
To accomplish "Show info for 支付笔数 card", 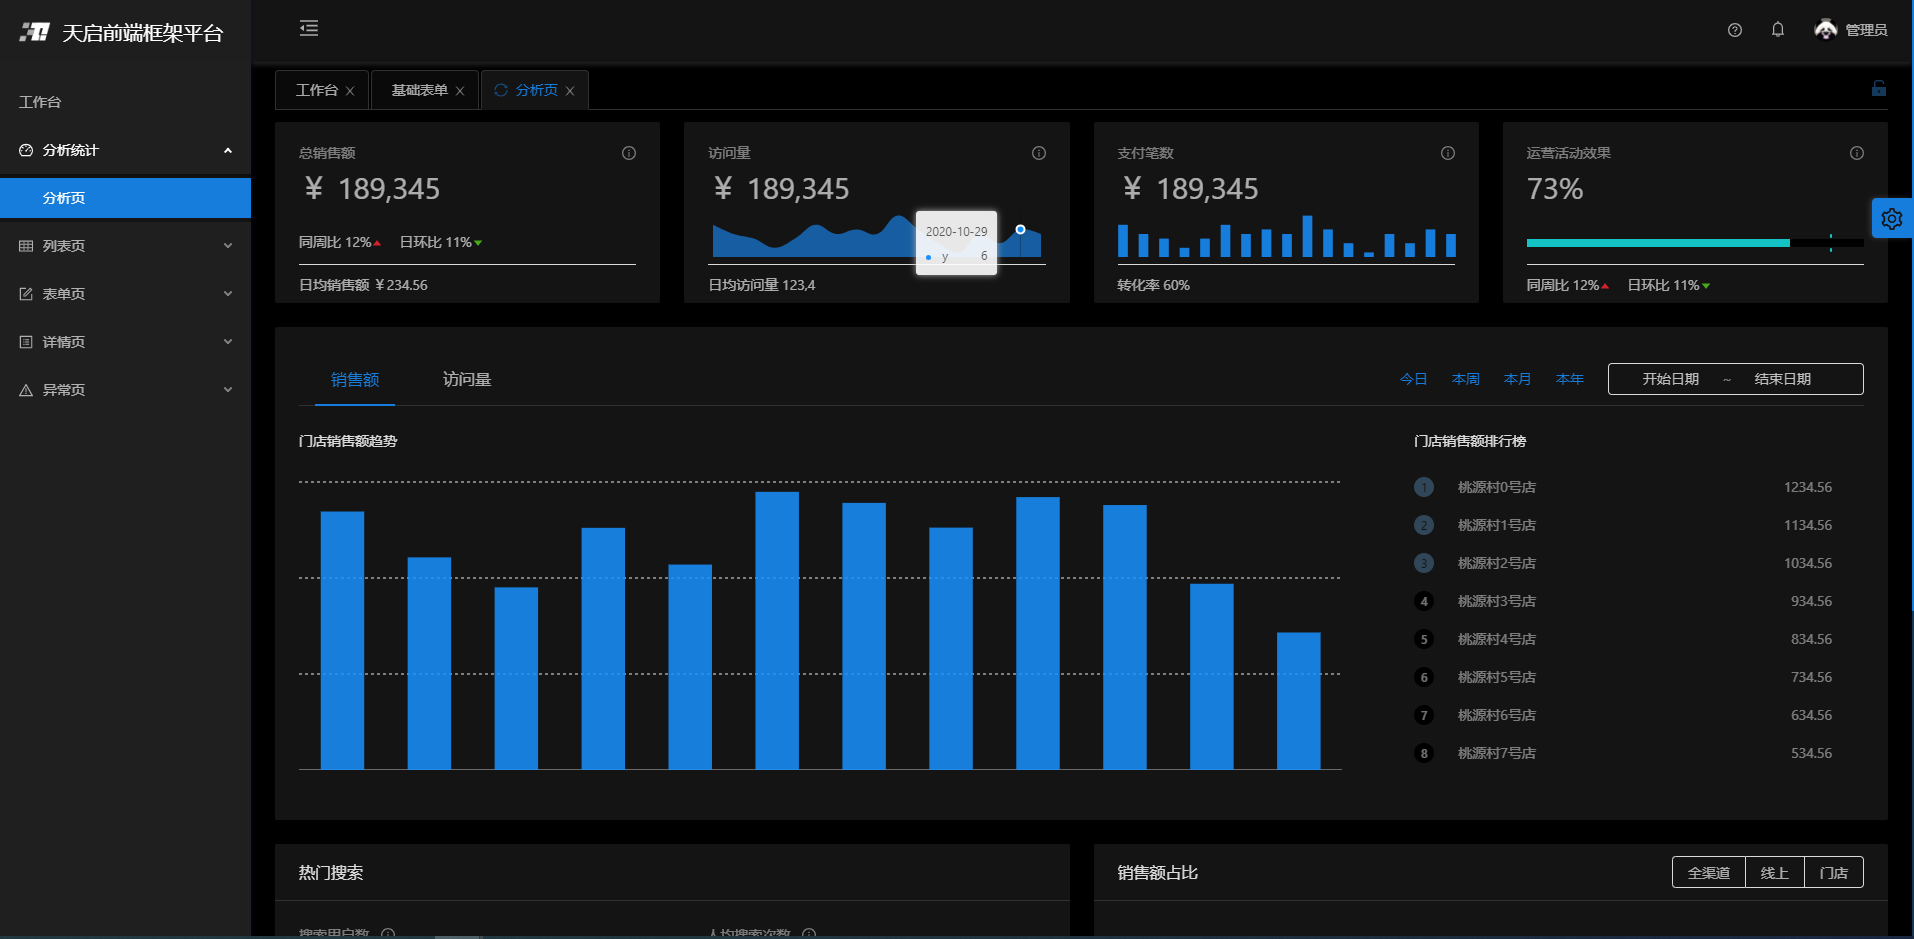I will tap(1448, 153).
